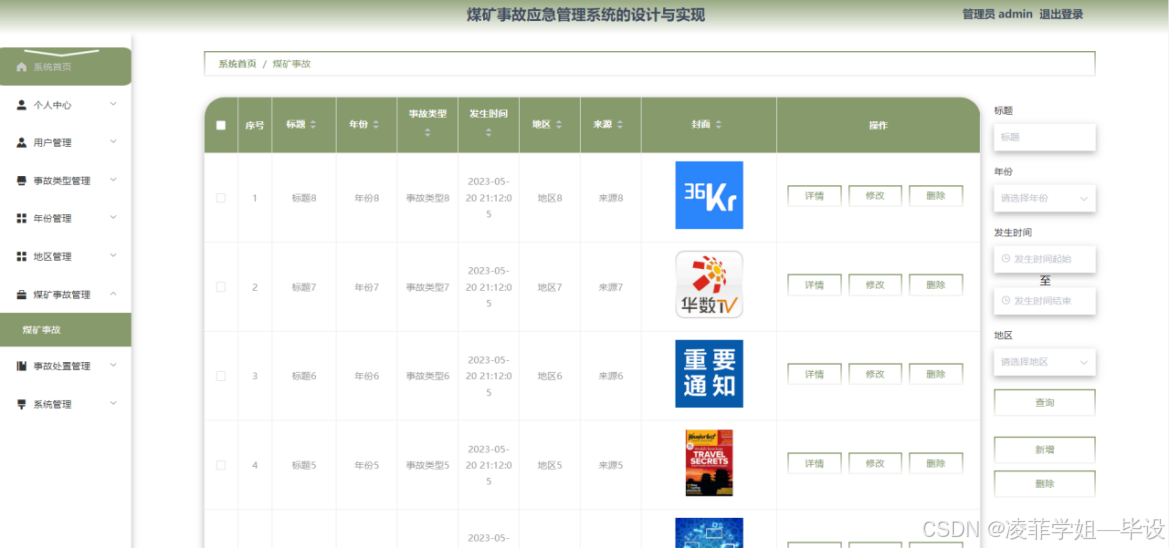
Task: Open 系统管理 sidebar menu
Action: click(66, 404)
